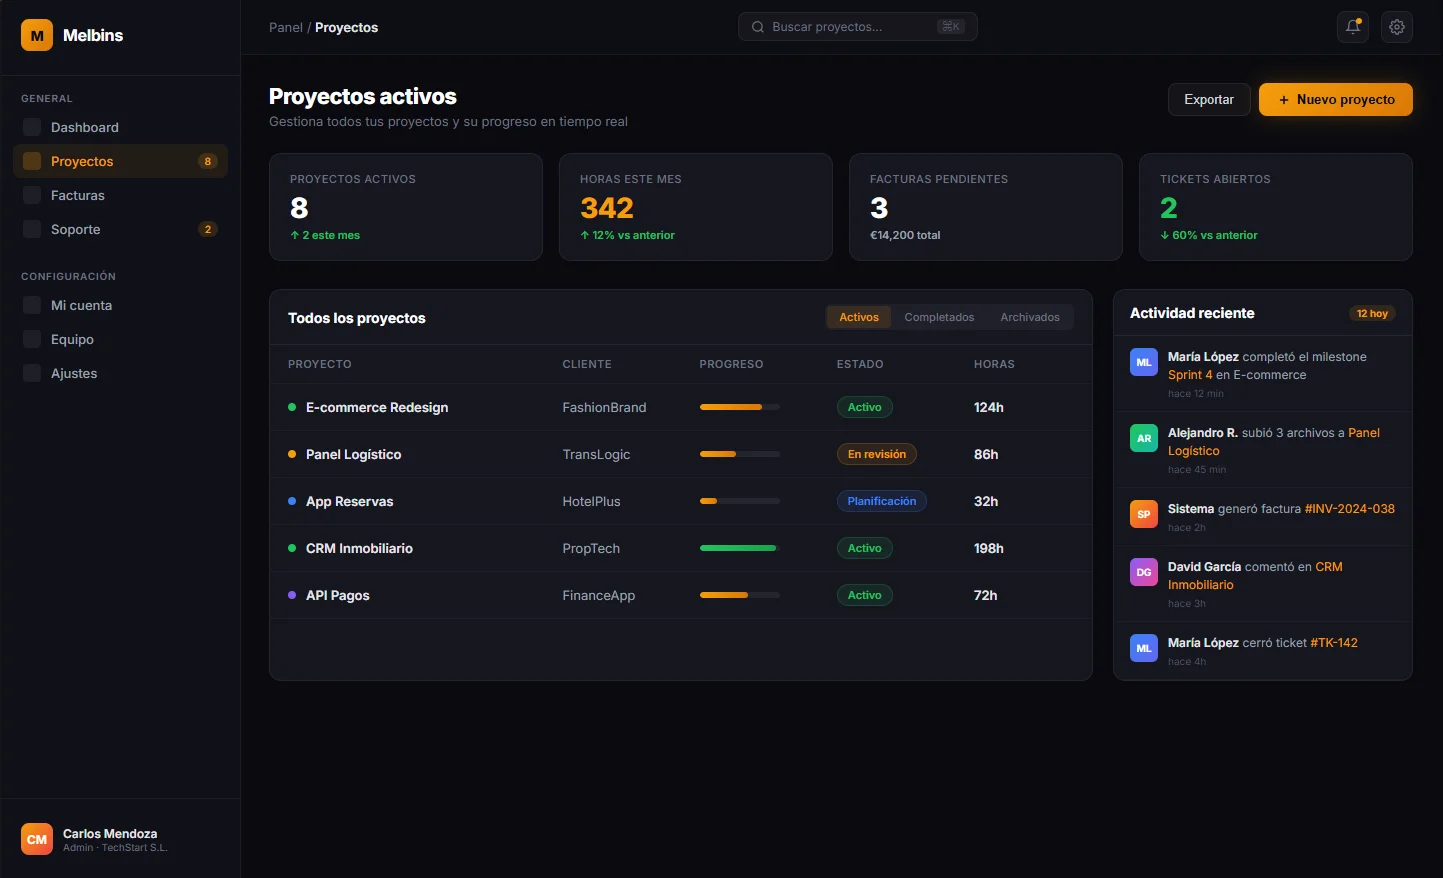Click the Melbins logo icon
Viewport: 1443px width, 878px height.
pyautogui.click(x=36, y=34)
